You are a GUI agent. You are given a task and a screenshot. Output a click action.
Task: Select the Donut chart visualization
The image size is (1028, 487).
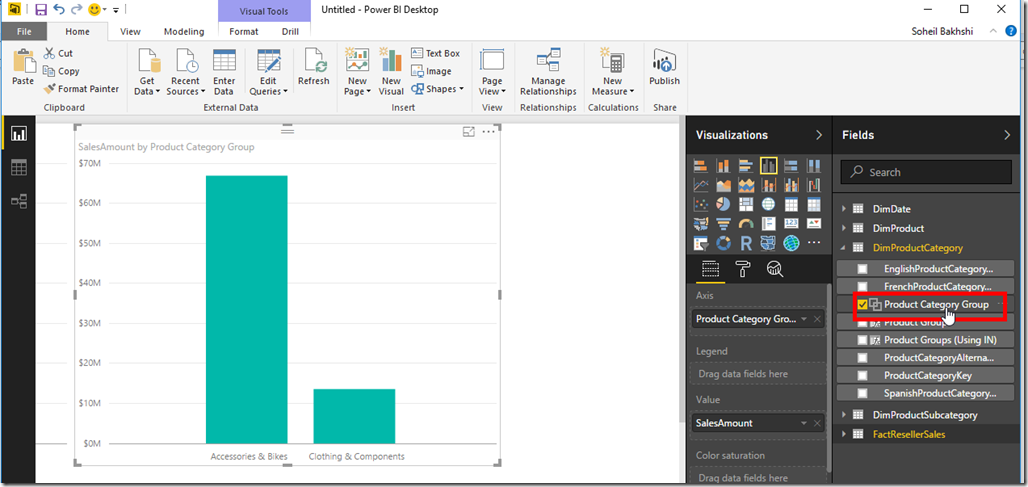[723, 244]
